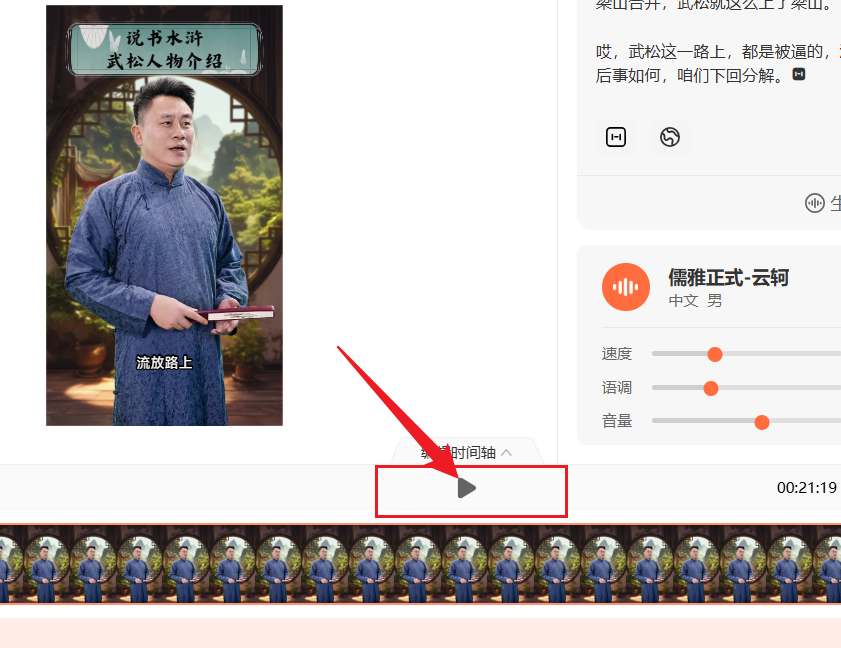This screenshot has height=648, width=841.
Task: Click the 语调 label
Action: click(x=617, y=388)
